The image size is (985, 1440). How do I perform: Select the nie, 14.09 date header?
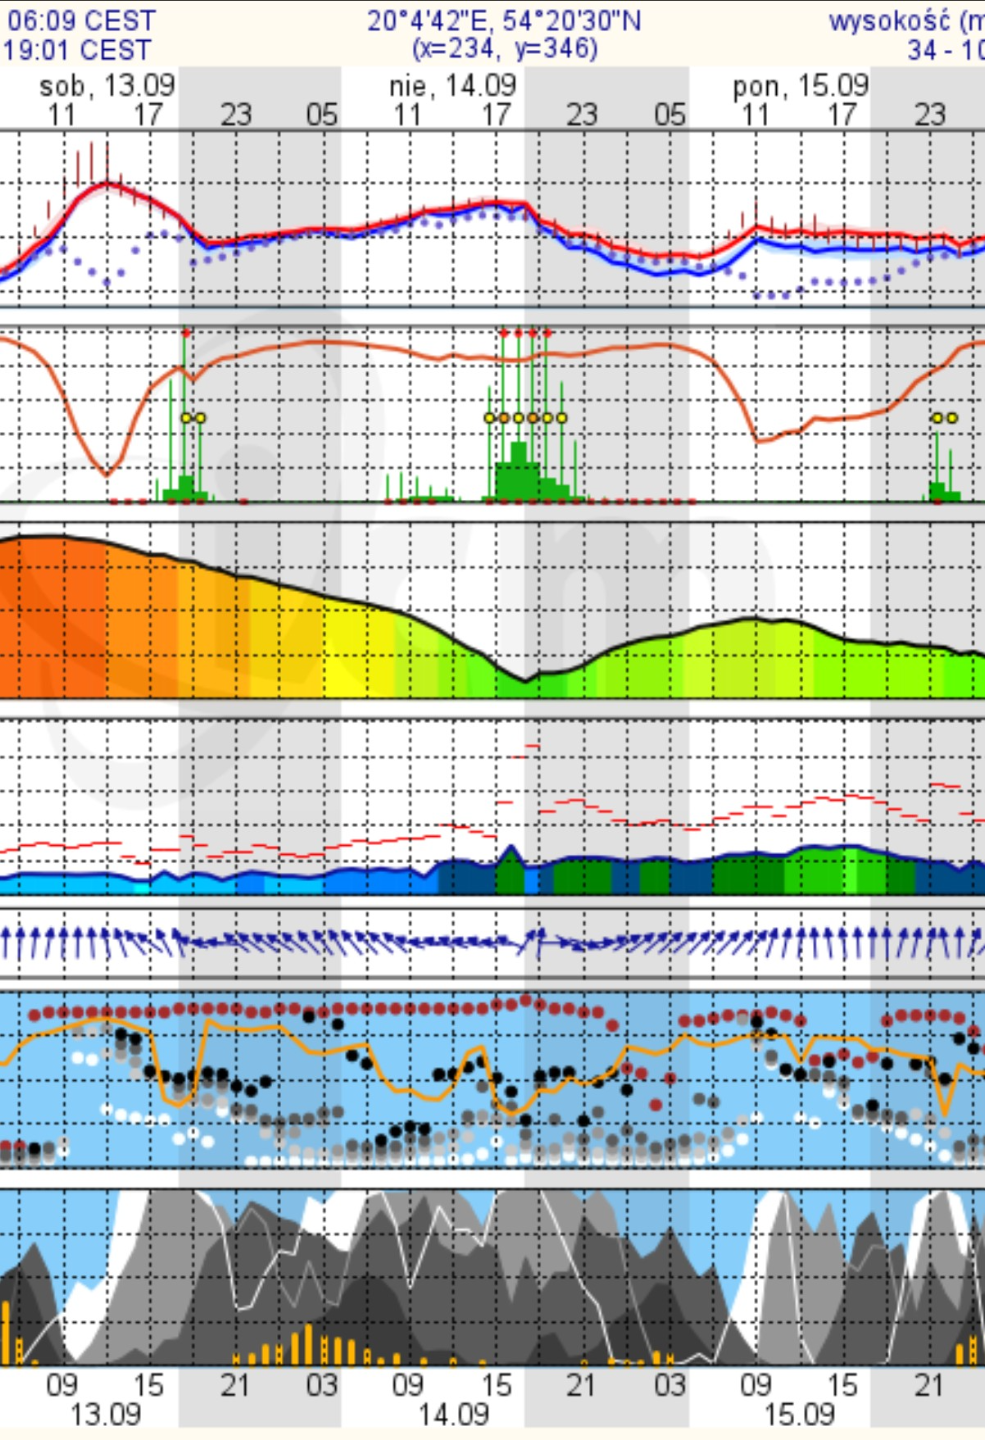point(453,86)
